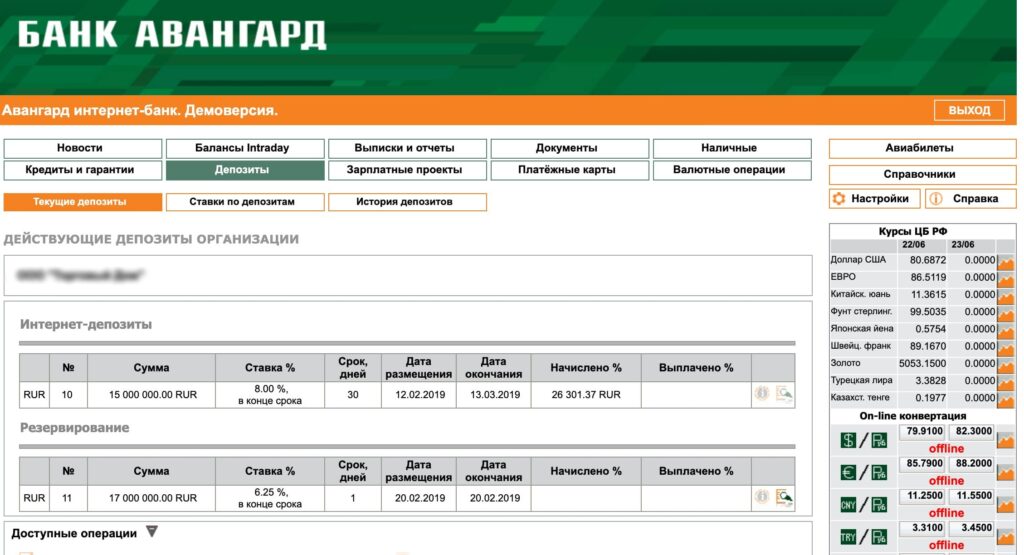Open chart icon for Швейц. франк rate
The image size is (1024, 555).
point(1006,347)
